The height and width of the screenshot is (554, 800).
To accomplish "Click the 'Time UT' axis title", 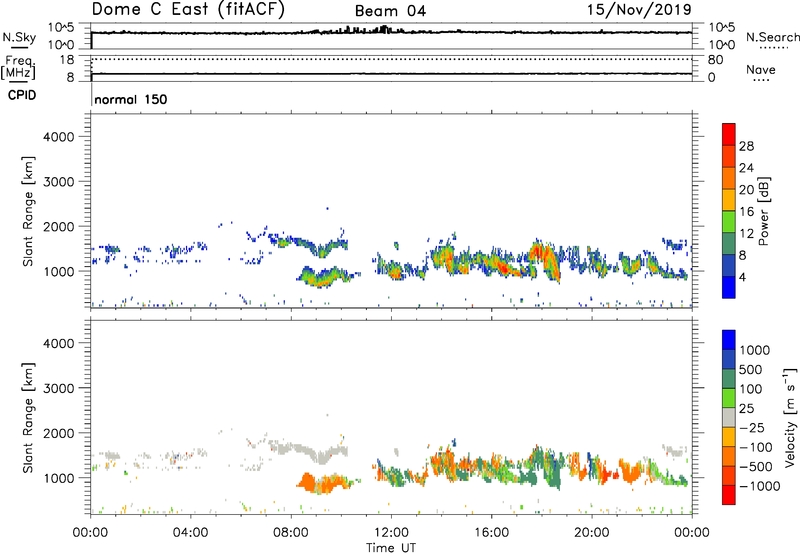I will [x=391, y=548].
